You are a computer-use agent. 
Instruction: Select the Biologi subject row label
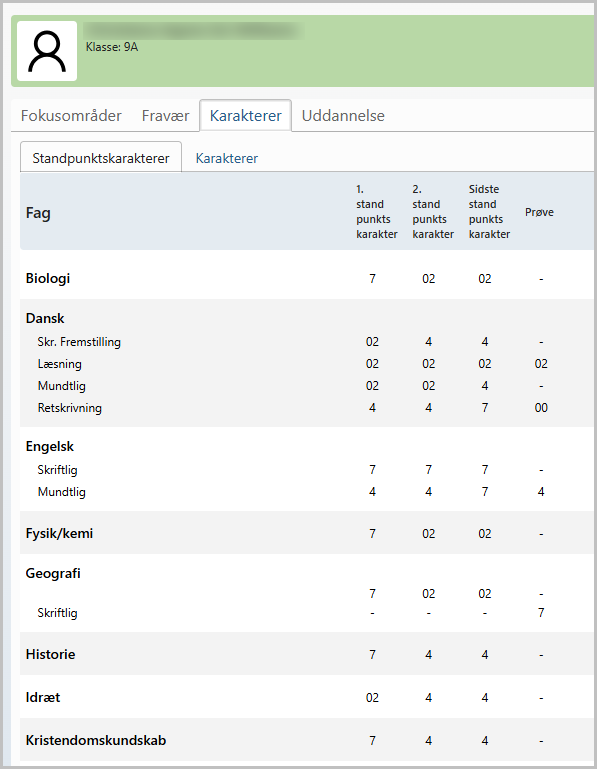[x=48, y=278]
